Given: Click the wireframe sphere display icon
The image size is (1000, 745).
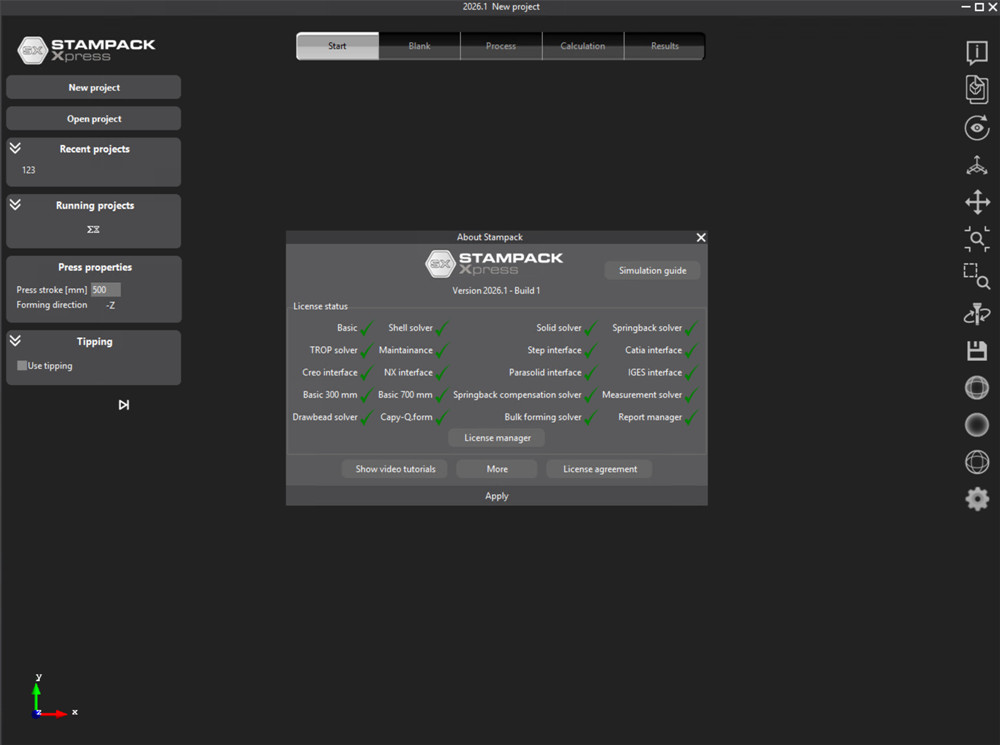Looking at the screenshot, I should point(976,462).
